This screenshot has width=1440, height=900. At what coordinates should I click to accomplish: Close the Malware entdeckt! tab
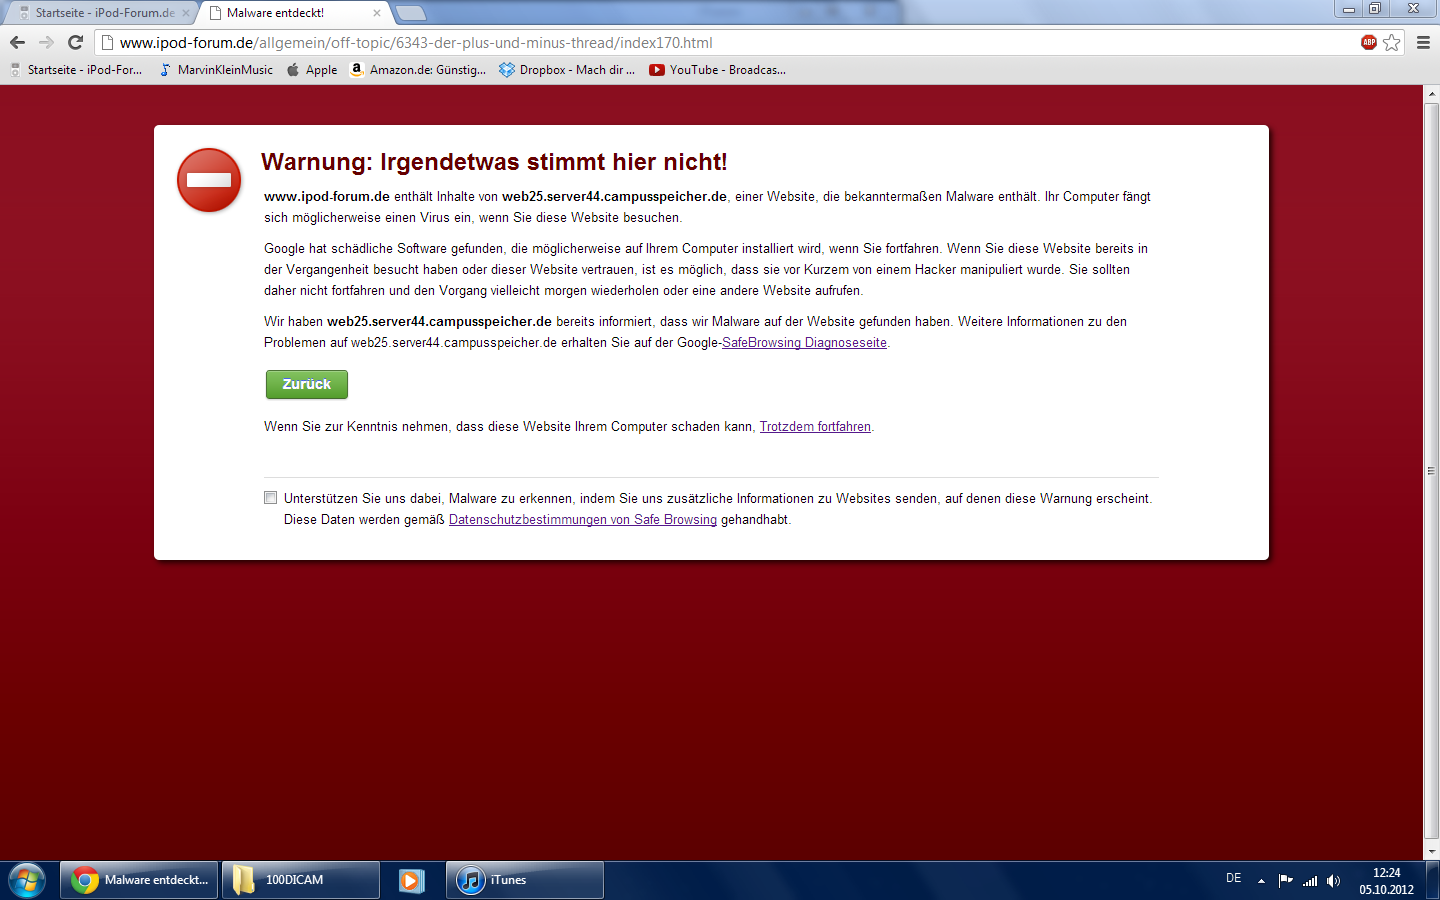pyautogui.click(x=377, y=13)
